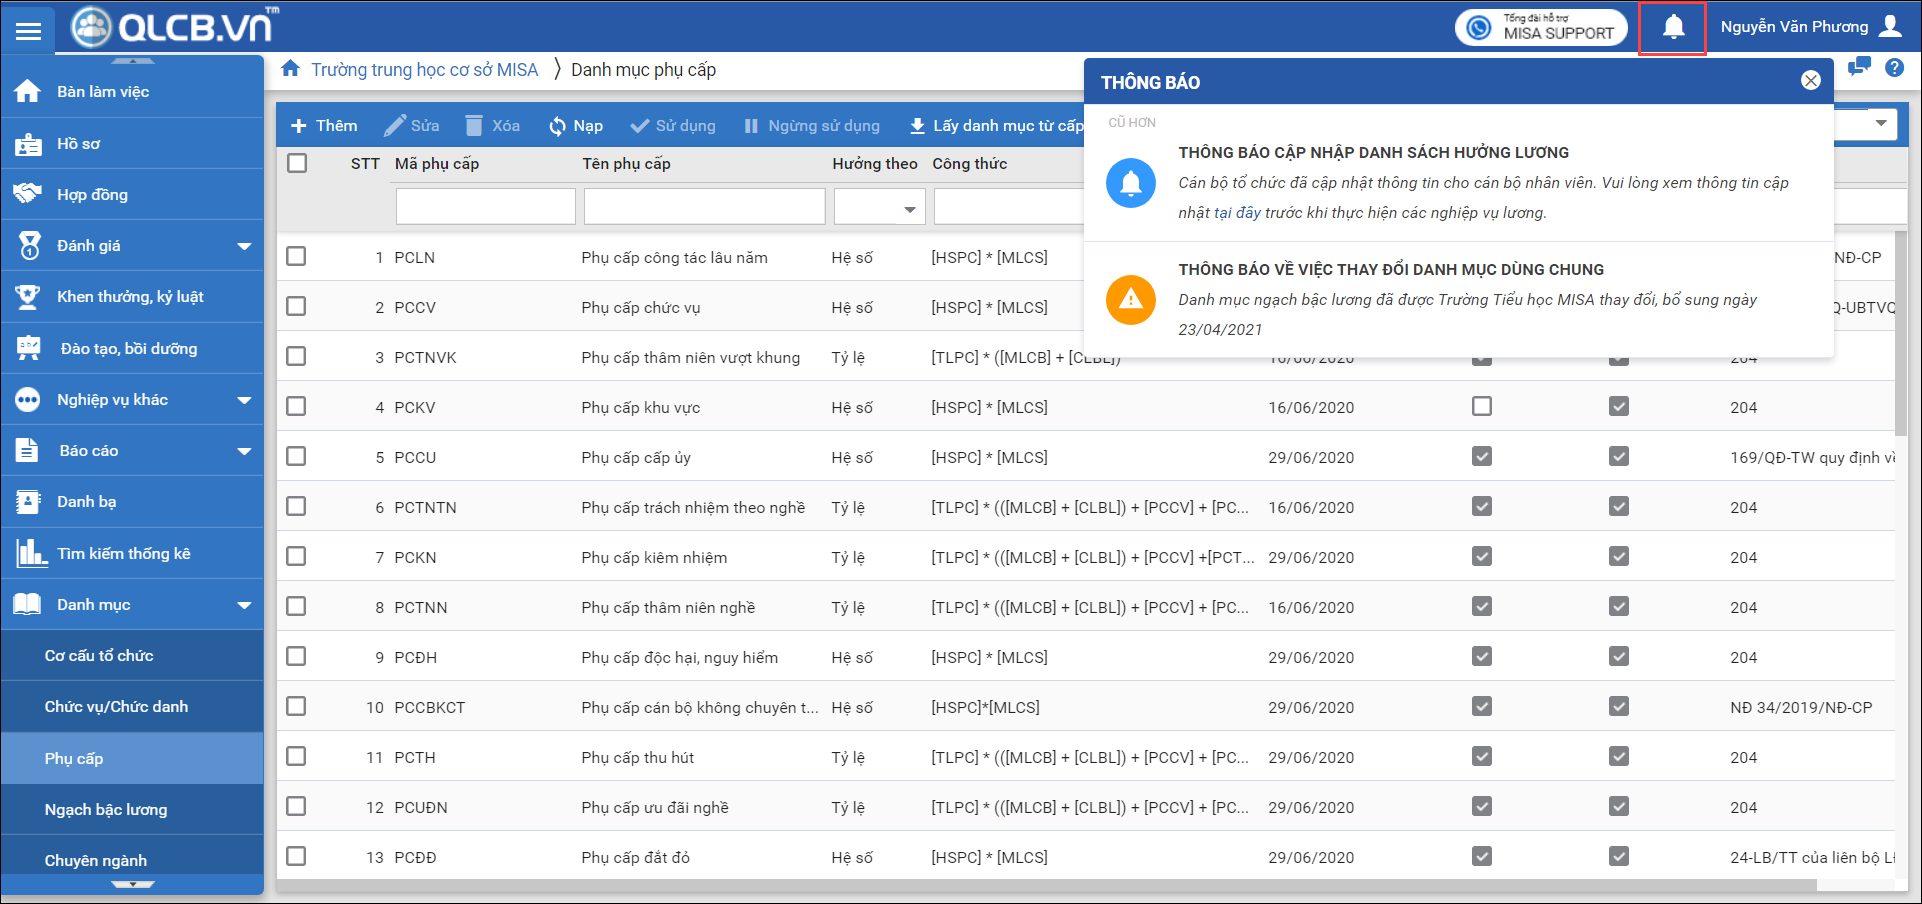Click the Nạp refresh toolbar button
The image size is (1922, 904).
click(576, 126)
